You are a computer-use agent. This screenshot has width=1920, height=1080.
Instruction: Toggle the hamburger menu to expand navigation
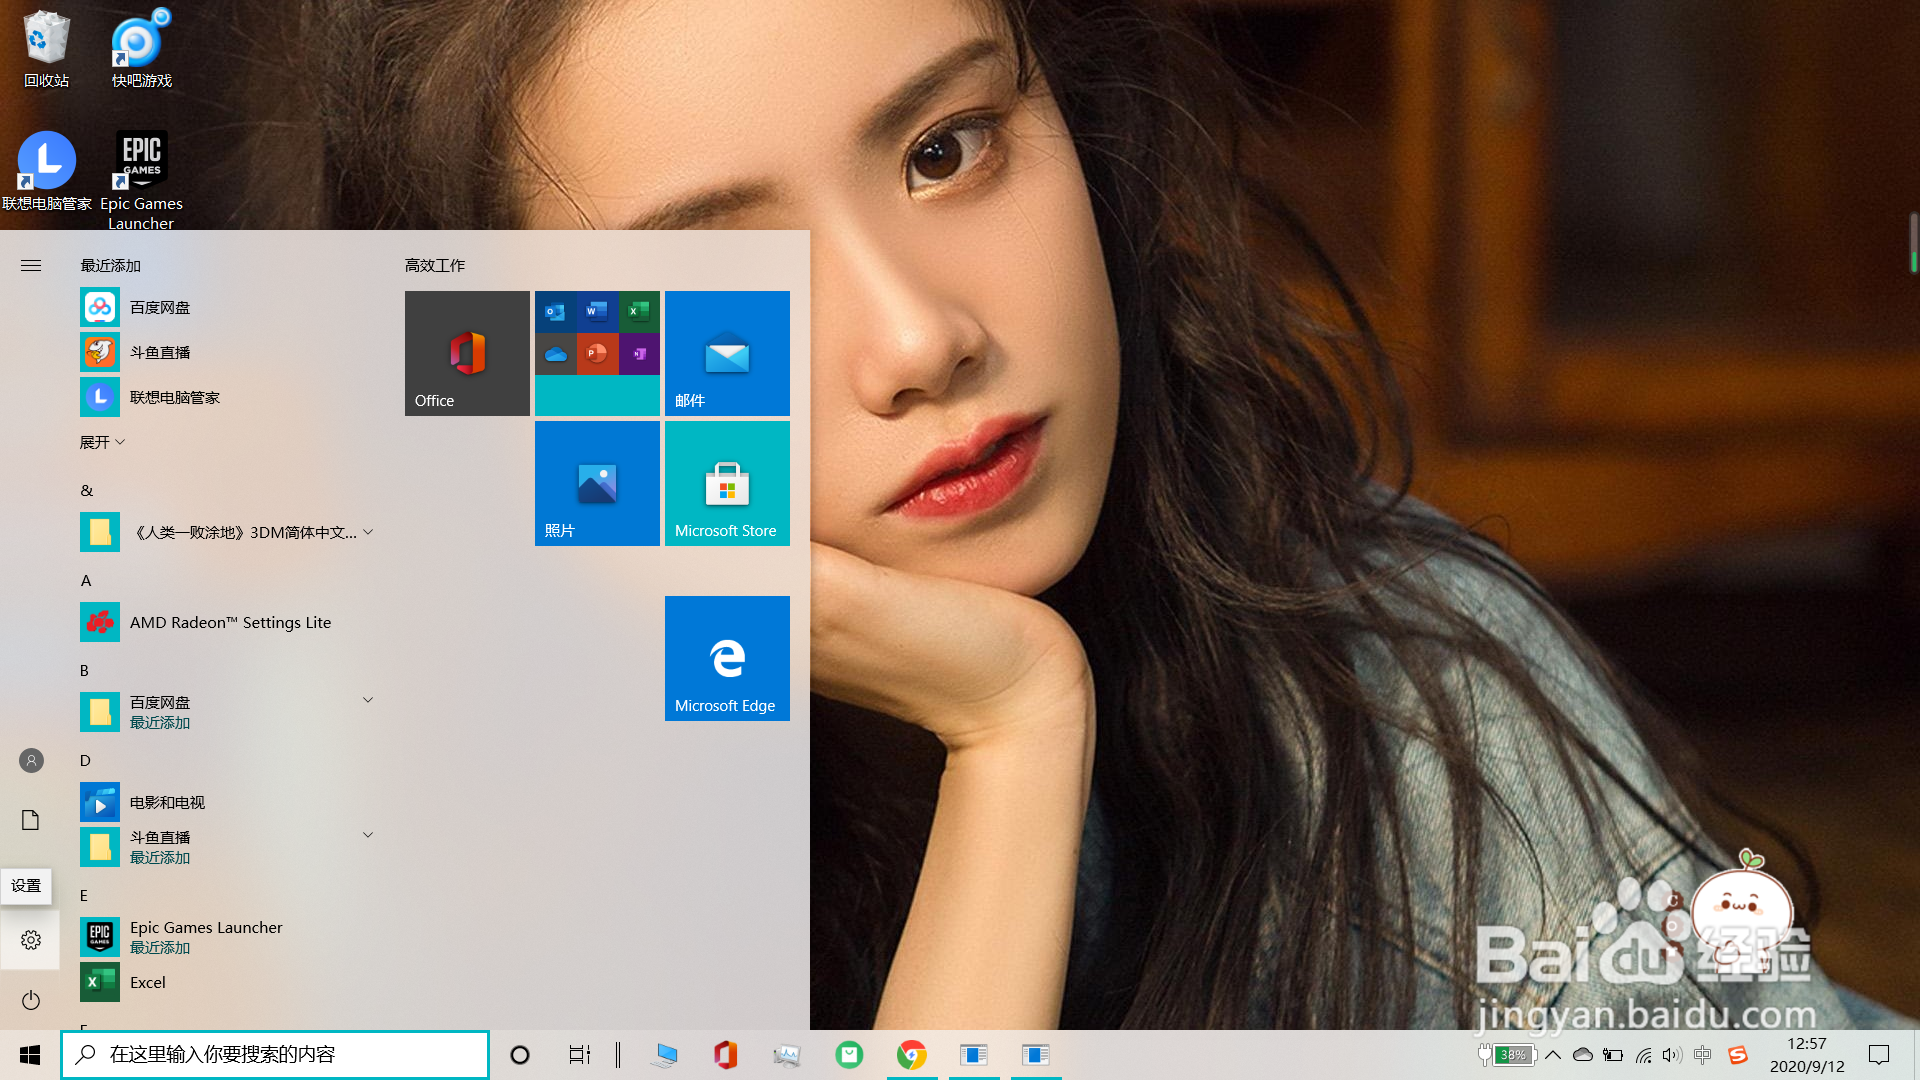[x=31, y=265]
